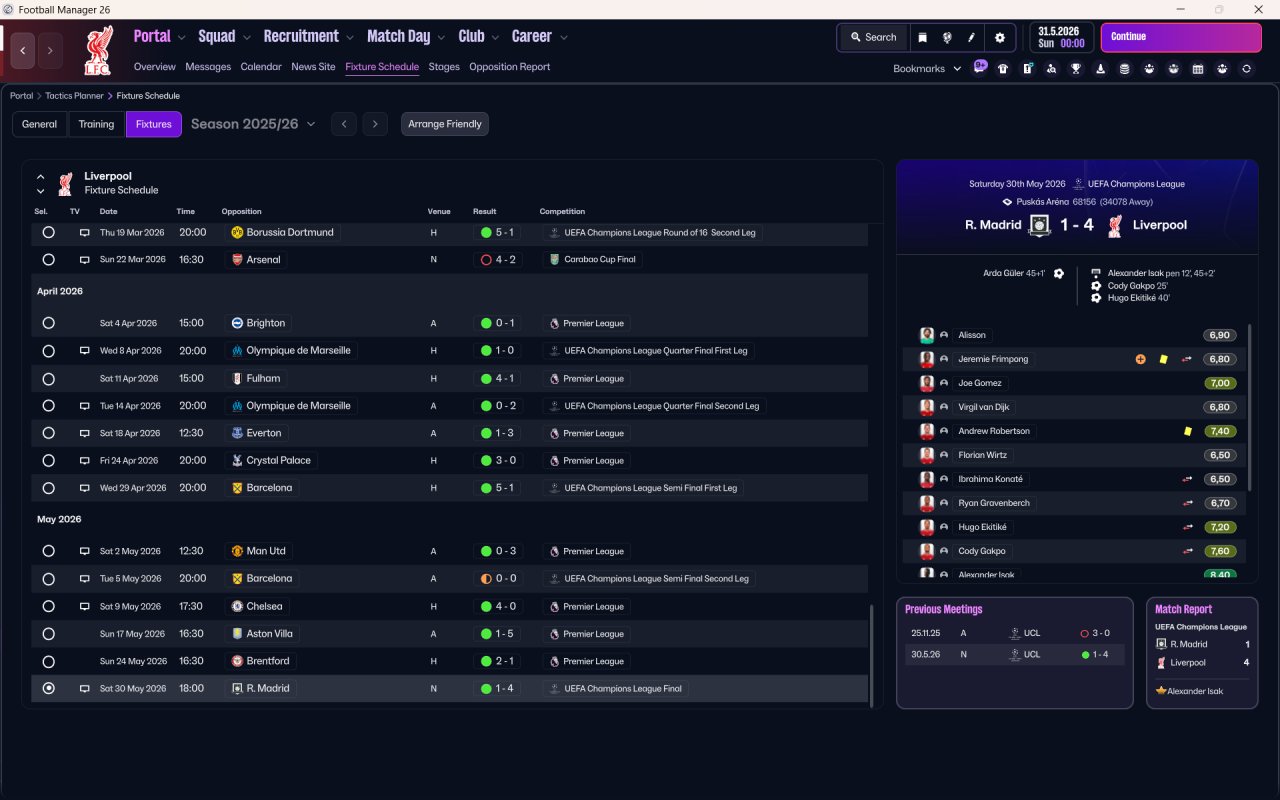Open the coins stack bookmark shortcut
This screenshot has height=800, width=1280.
coord(1125,69)
